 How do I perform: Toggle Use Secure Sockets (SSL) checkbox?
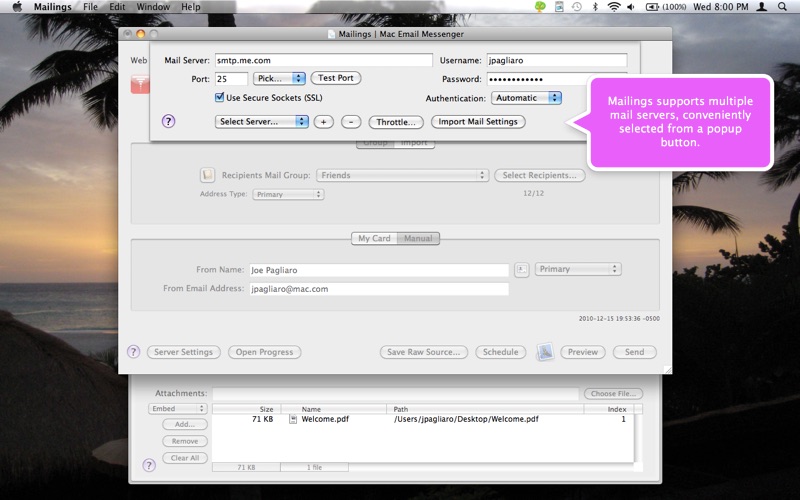[x=219, y=97]
